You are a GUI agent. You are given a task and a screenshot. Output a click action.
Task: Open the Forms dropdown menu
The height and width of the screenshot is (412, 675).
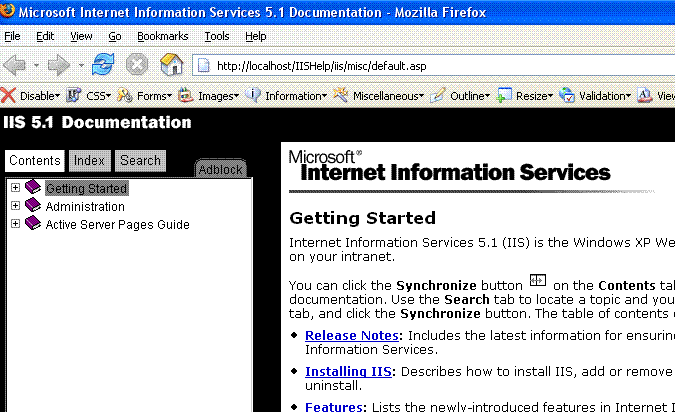tap(169, 96)
